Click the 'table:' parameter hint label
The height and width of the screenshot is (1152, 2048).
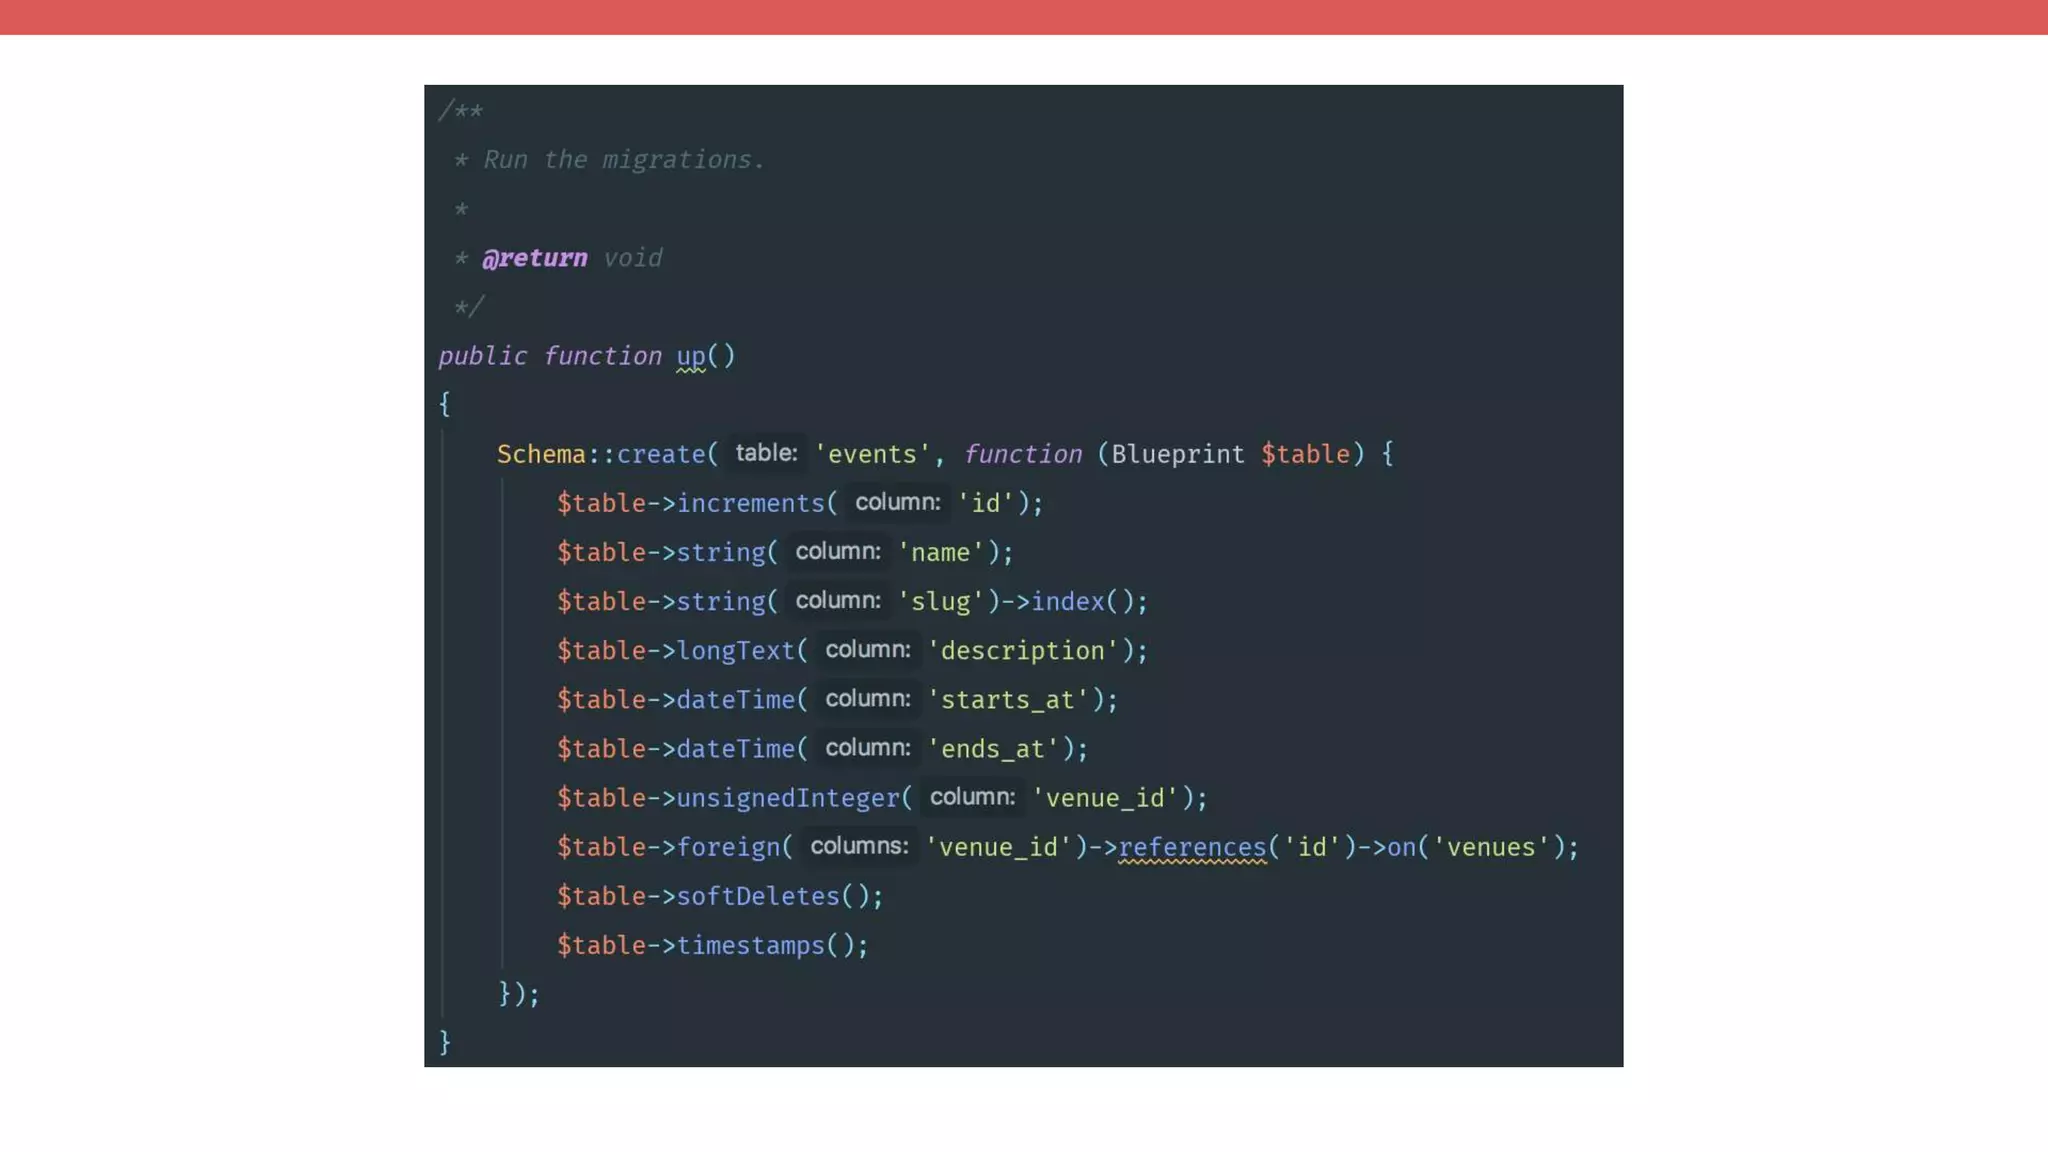pyautogui.click(x=766, y=453)
